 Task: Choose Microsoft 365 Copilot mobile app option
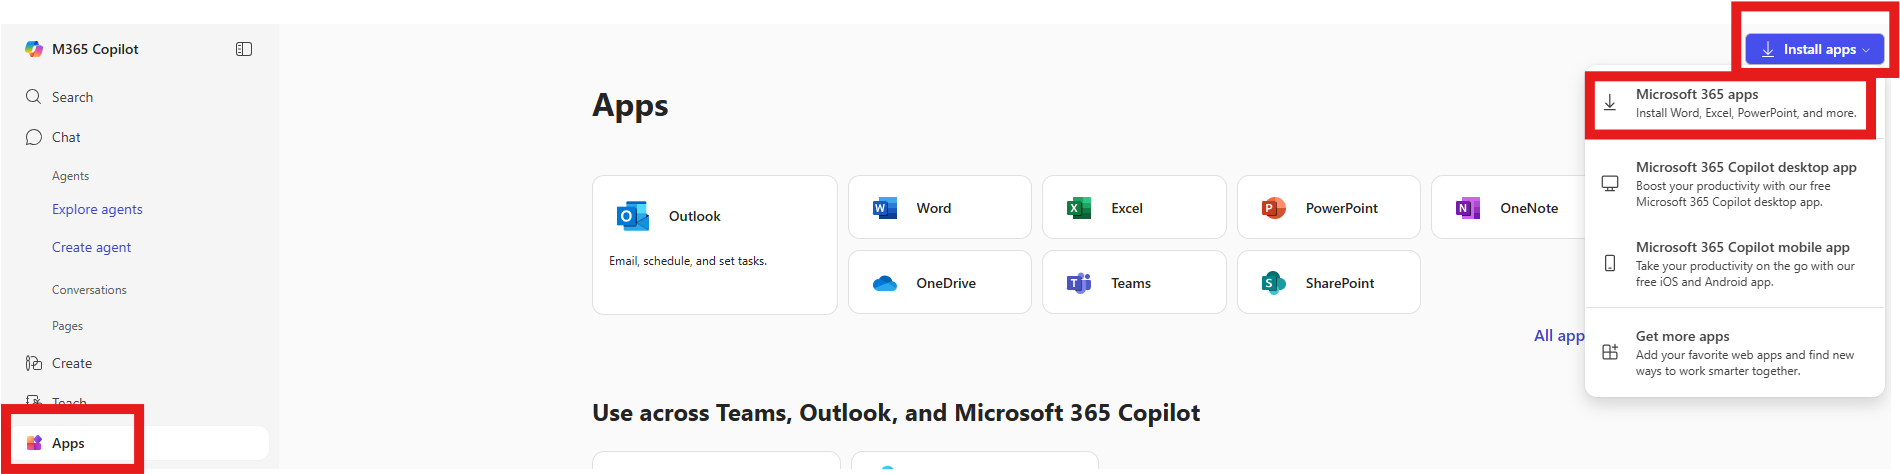[x=1735, y=264]
